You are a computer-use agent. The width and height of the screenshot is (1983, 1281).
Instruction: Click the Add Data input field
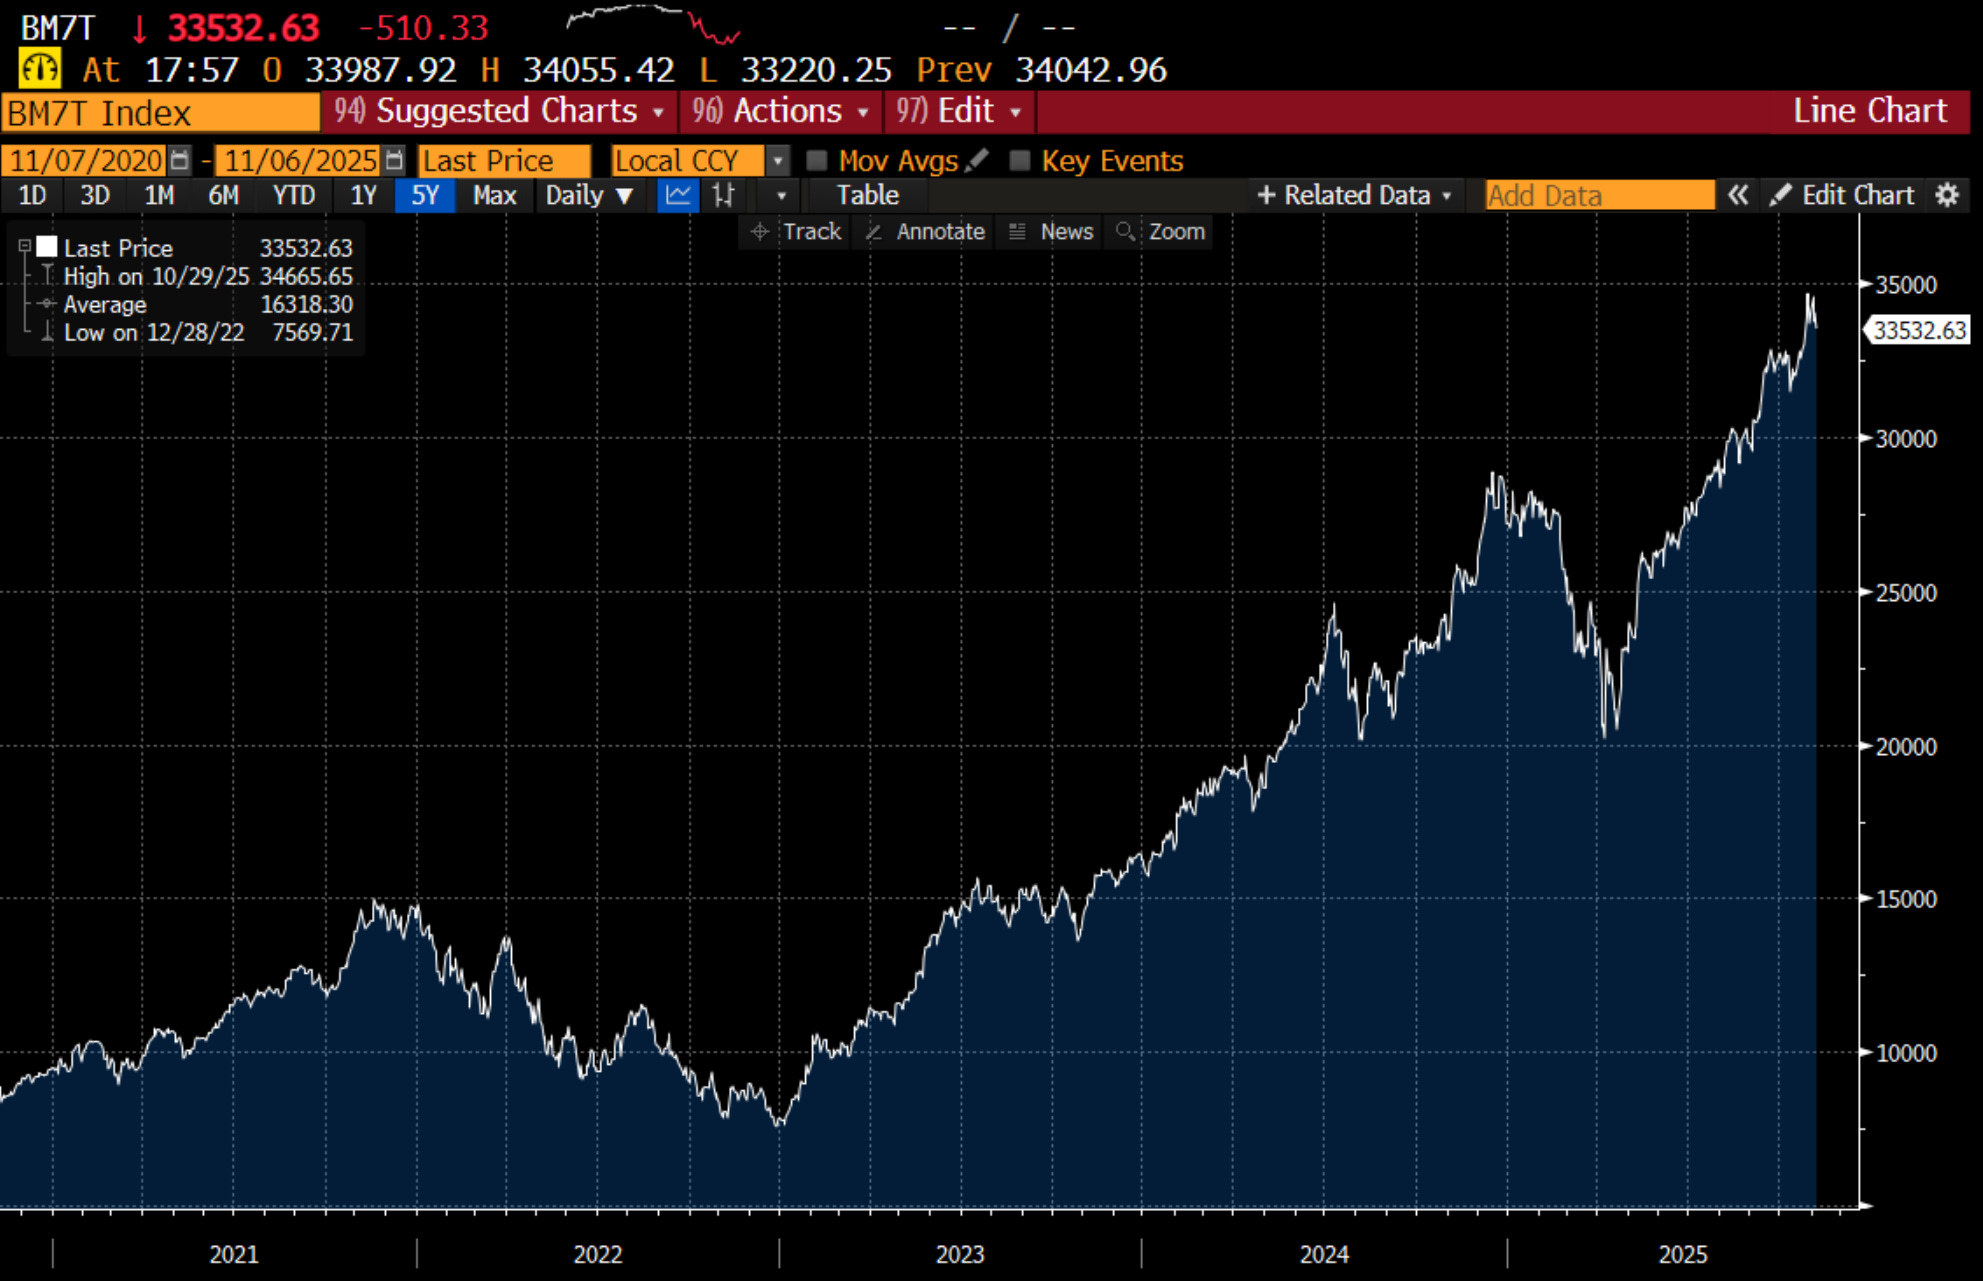tap(1598, 195)
